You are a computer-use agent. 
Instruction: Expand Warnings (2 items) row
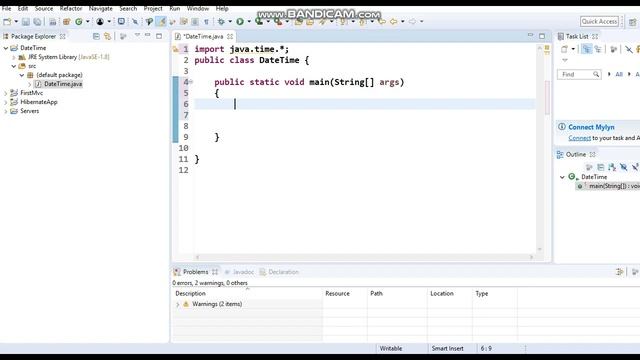178,304
